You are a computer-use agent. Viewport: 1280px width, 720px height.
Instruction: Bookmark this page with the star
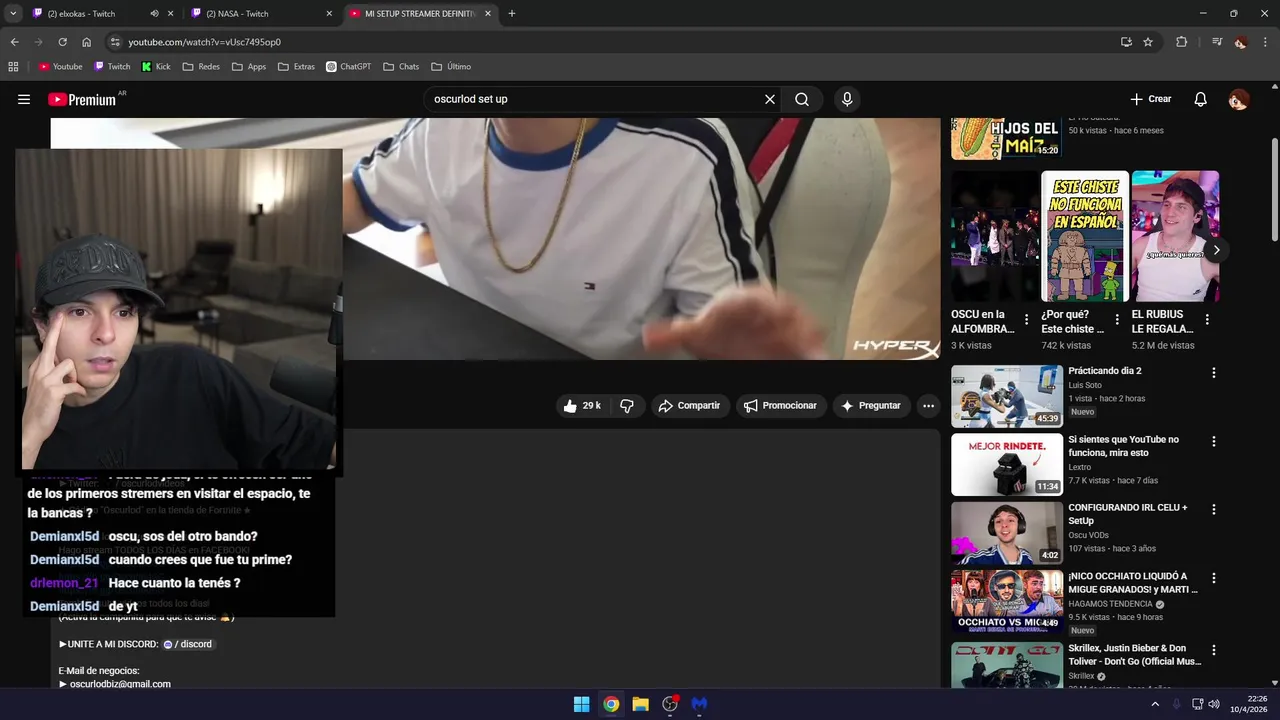1148,42
